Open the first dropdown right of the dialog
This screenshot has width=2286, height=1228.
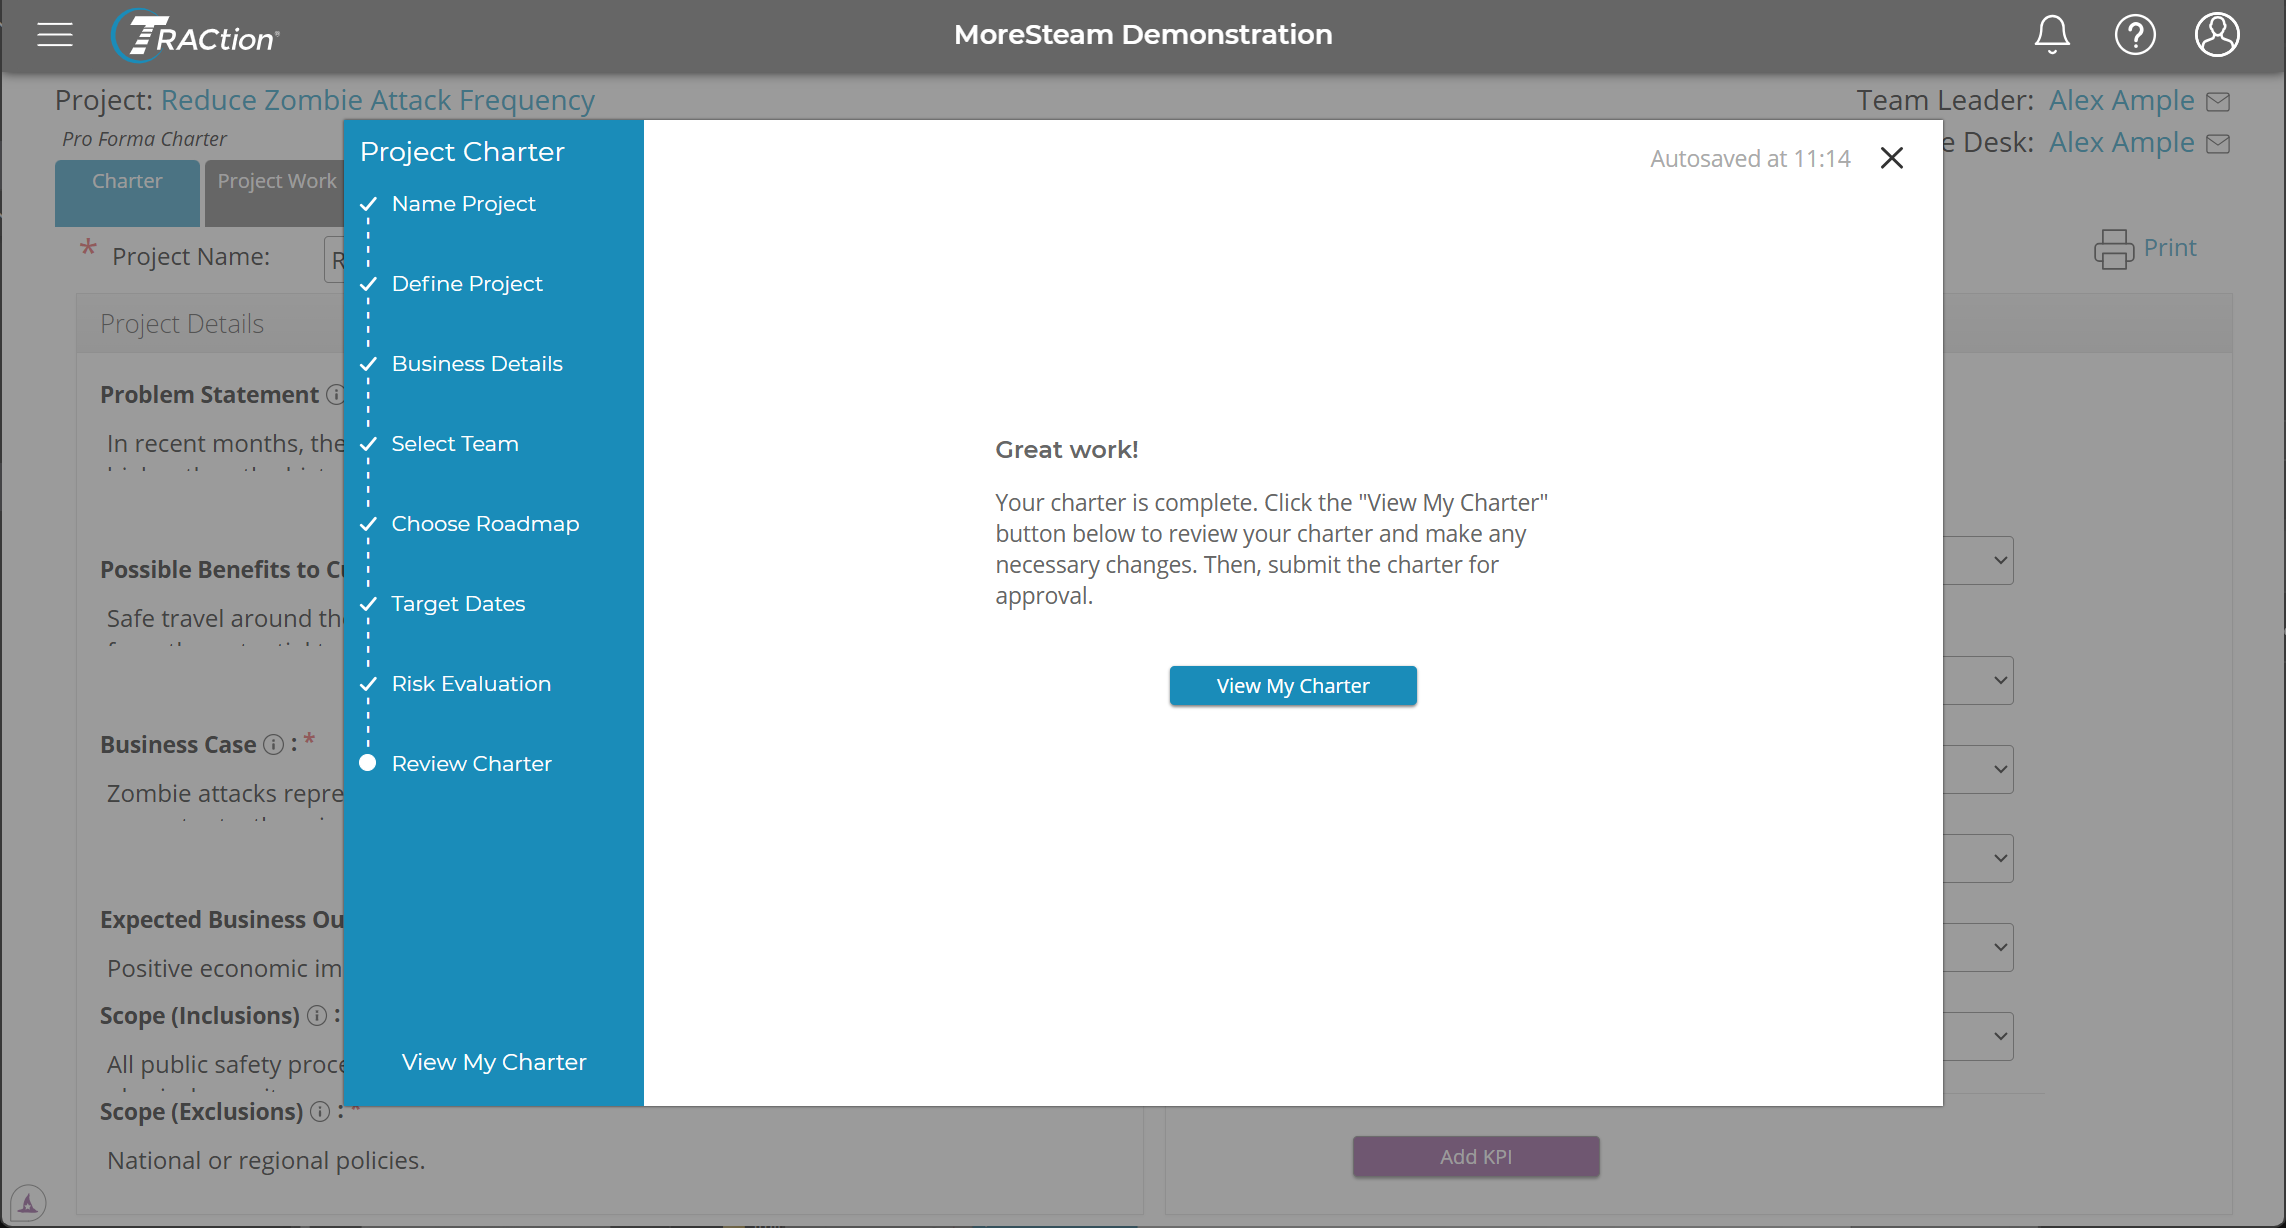[x=1979, y=560]
